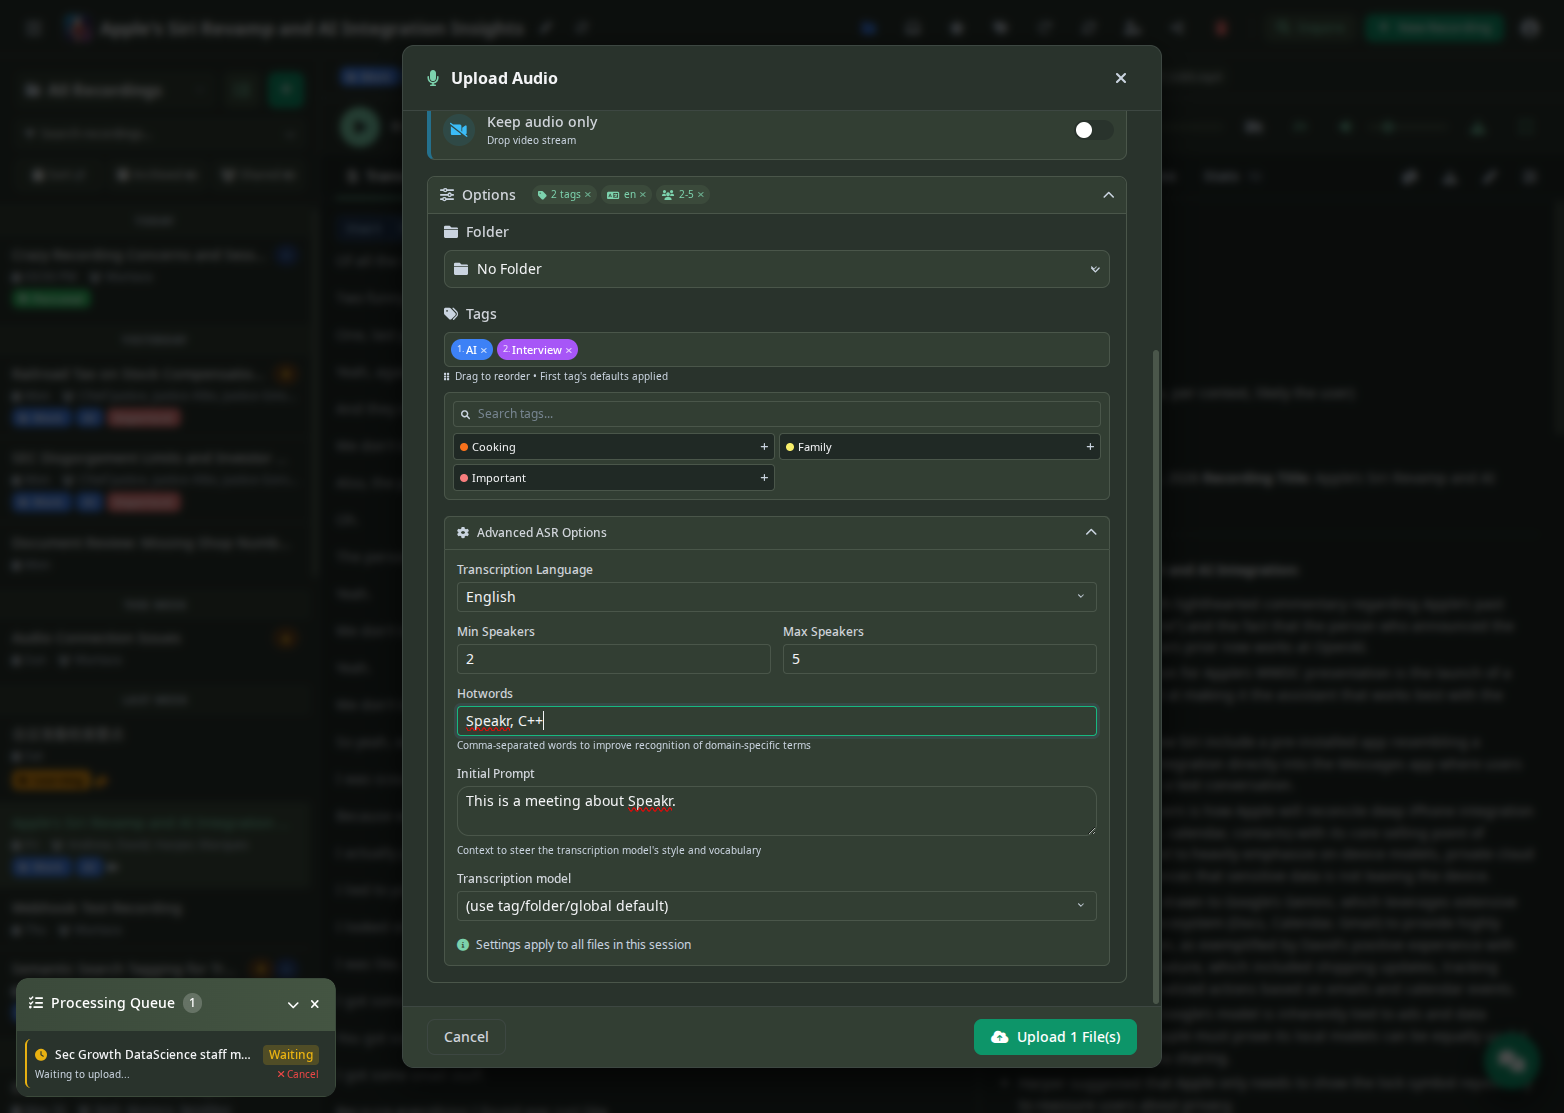Screen dimensions: 1564x1113
Task: Click the Cancel button in dialog
Action: pyautogui.click(x=466, y=1037)
